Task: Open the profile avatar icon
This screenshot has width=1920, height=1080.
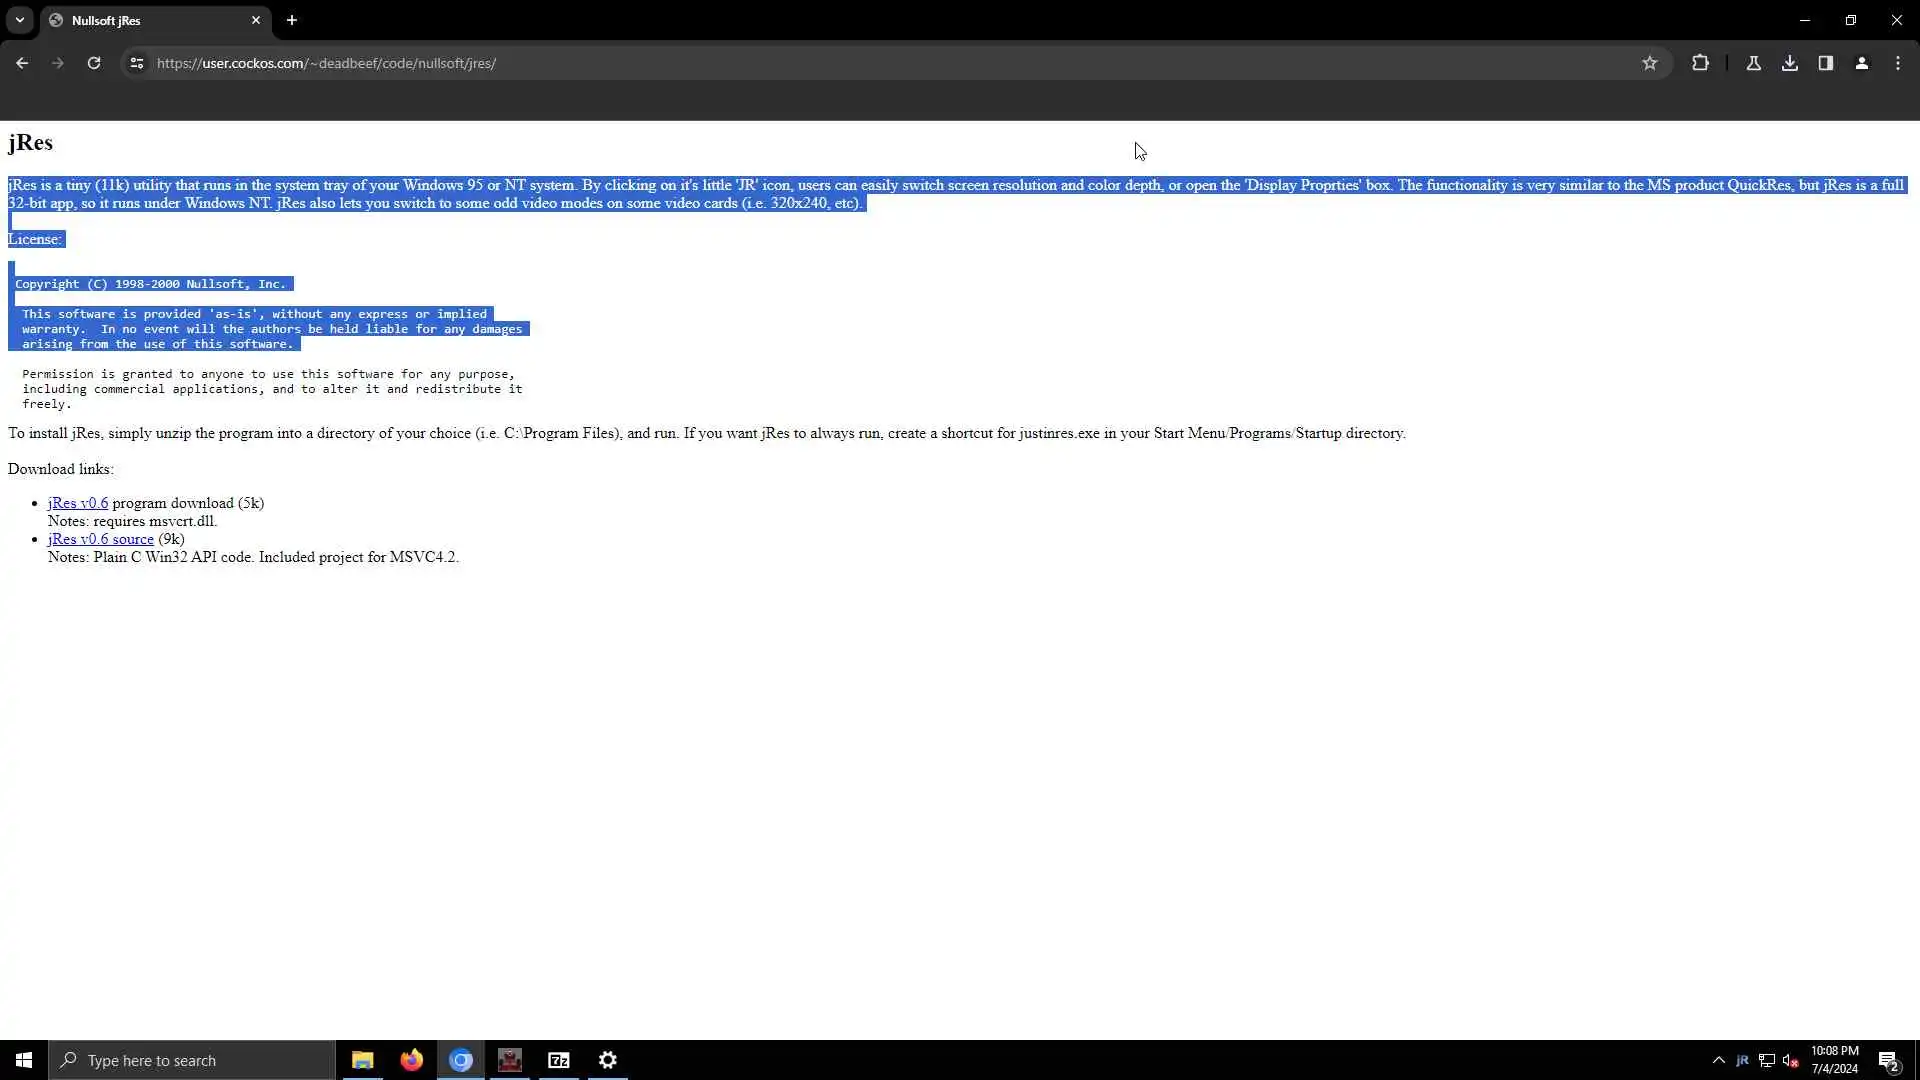Action: (1861, 63)
